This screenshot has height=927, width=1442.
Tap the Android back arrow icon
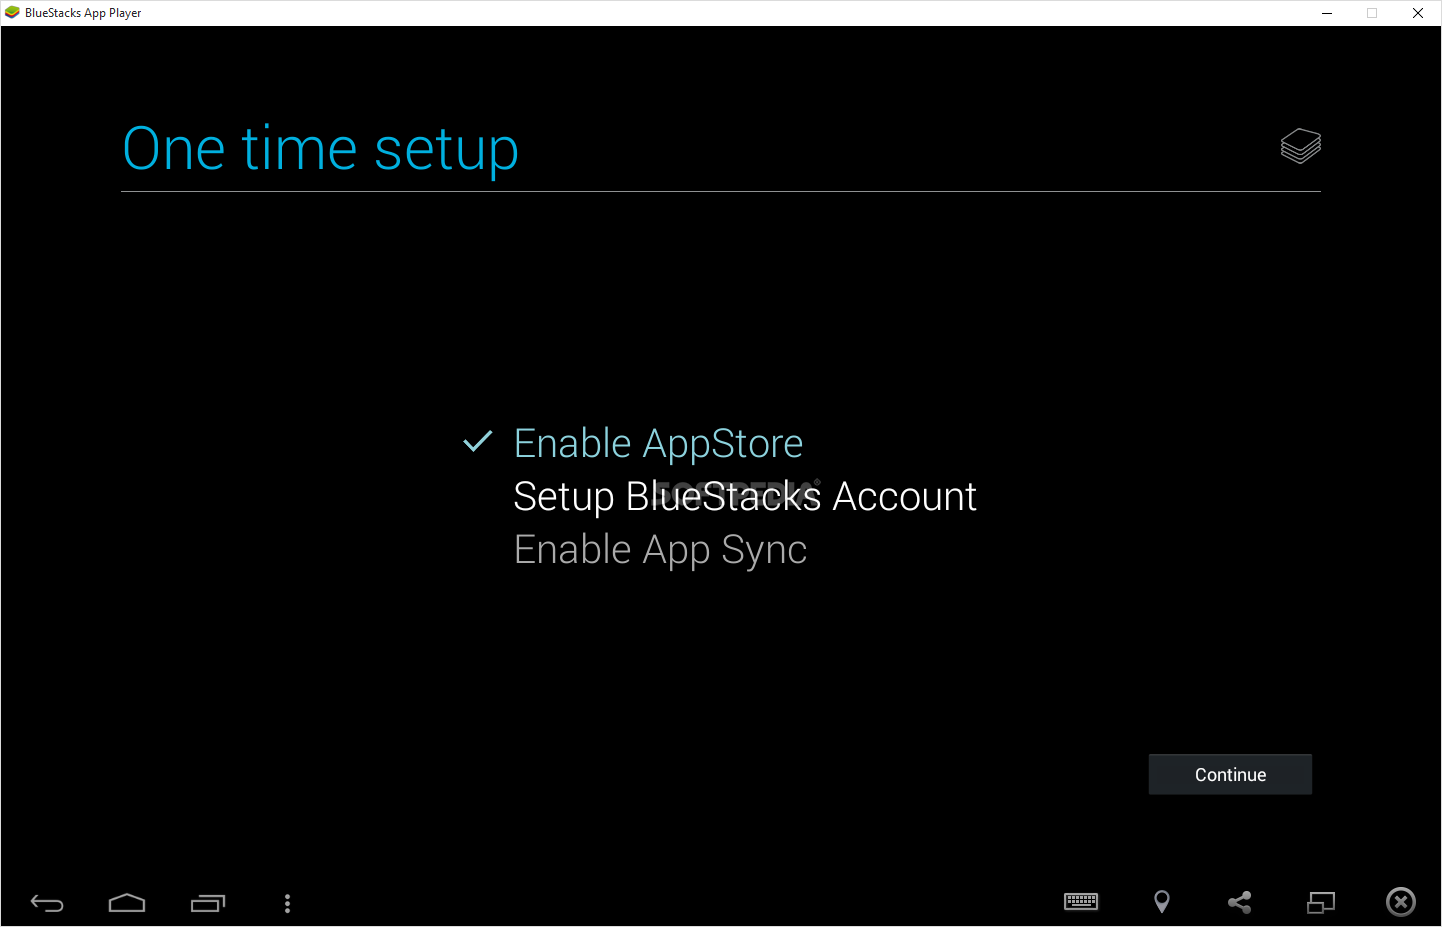47,903
